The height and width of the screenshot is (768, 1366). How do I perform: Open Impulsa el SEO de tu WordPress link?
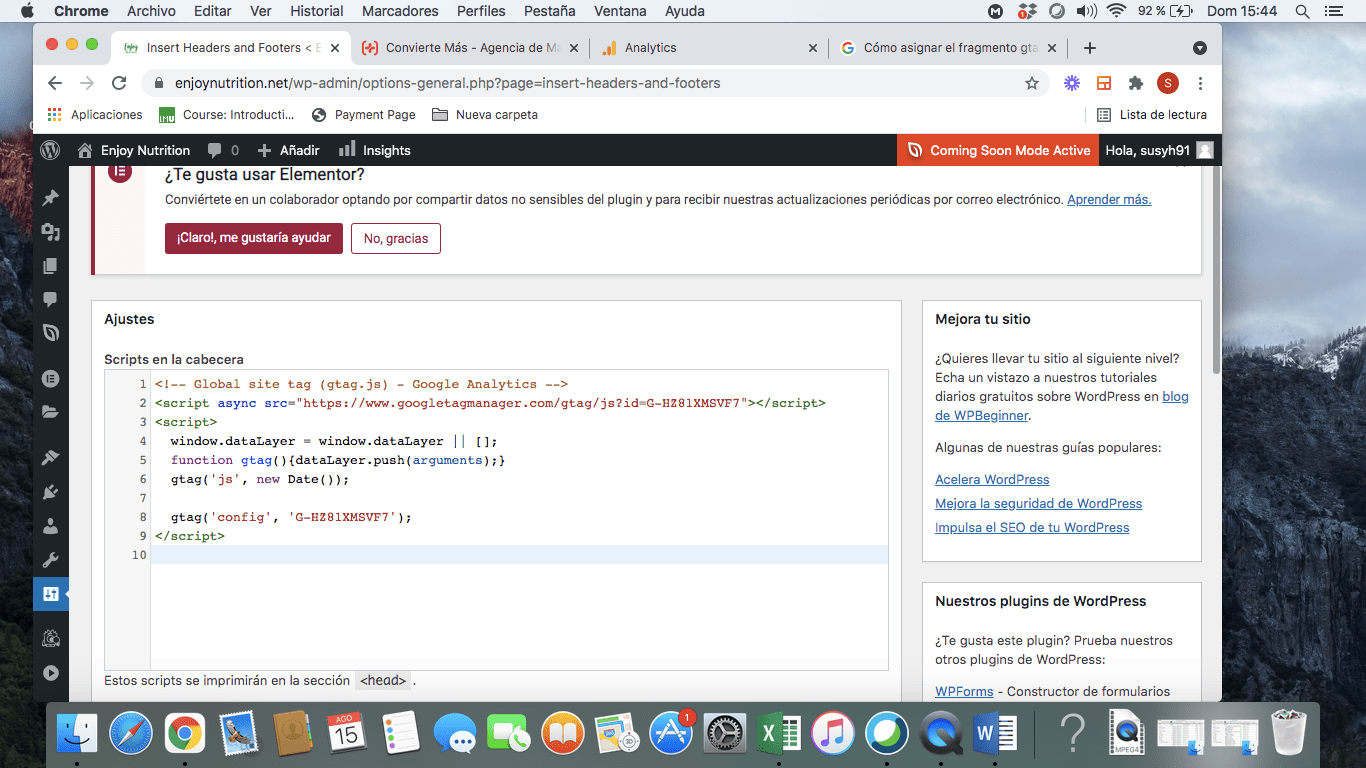[1032, 527]
